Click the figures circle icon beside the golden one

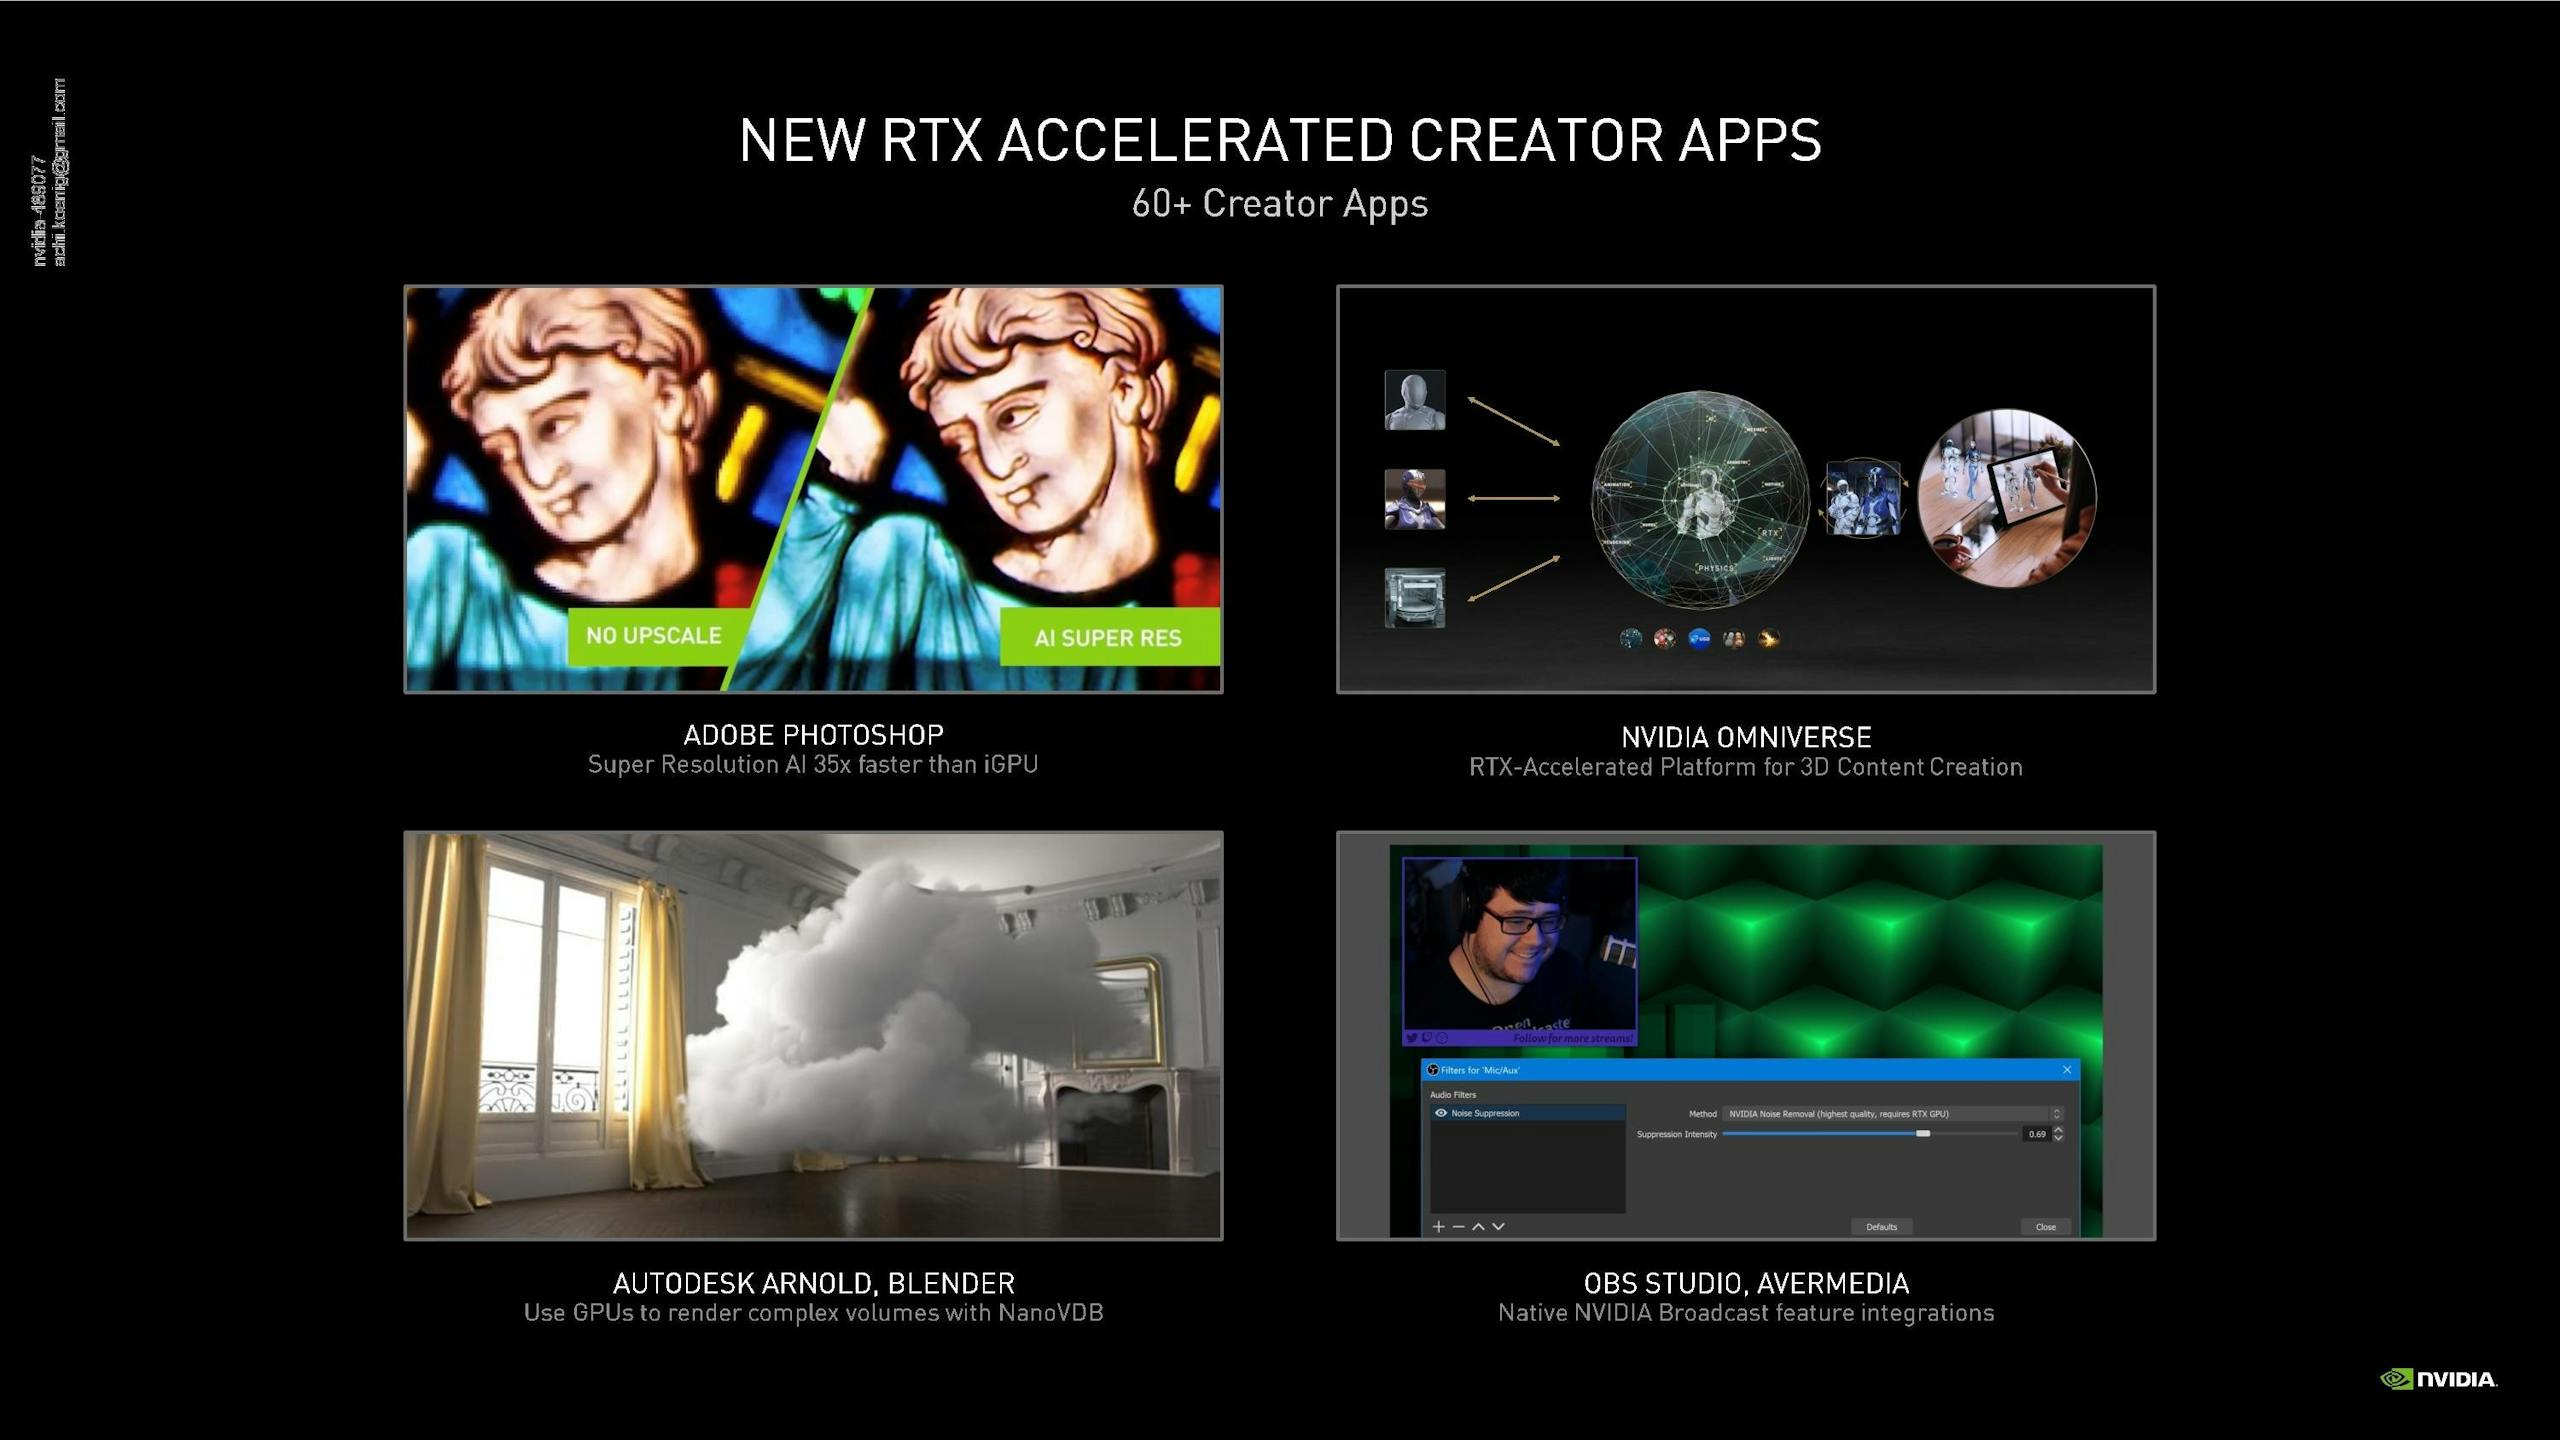(1734, 638)
